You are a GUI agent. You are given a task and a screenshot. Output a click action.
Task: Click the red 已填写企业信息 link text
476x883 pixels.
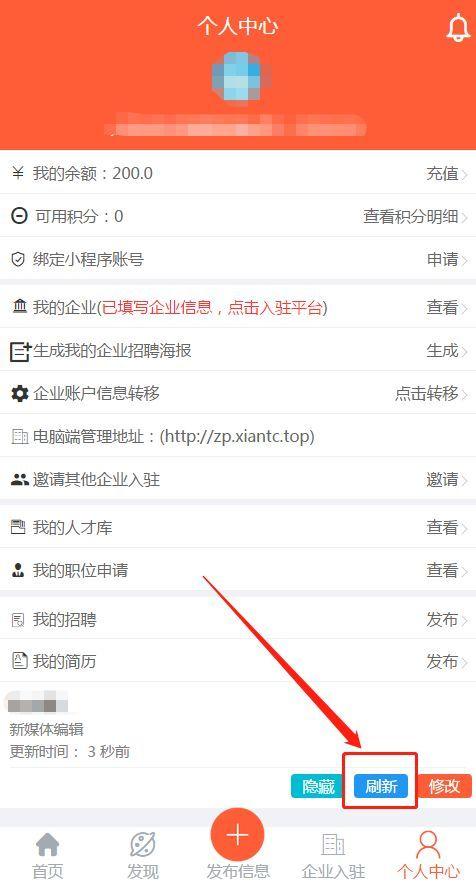pos(157,307)
